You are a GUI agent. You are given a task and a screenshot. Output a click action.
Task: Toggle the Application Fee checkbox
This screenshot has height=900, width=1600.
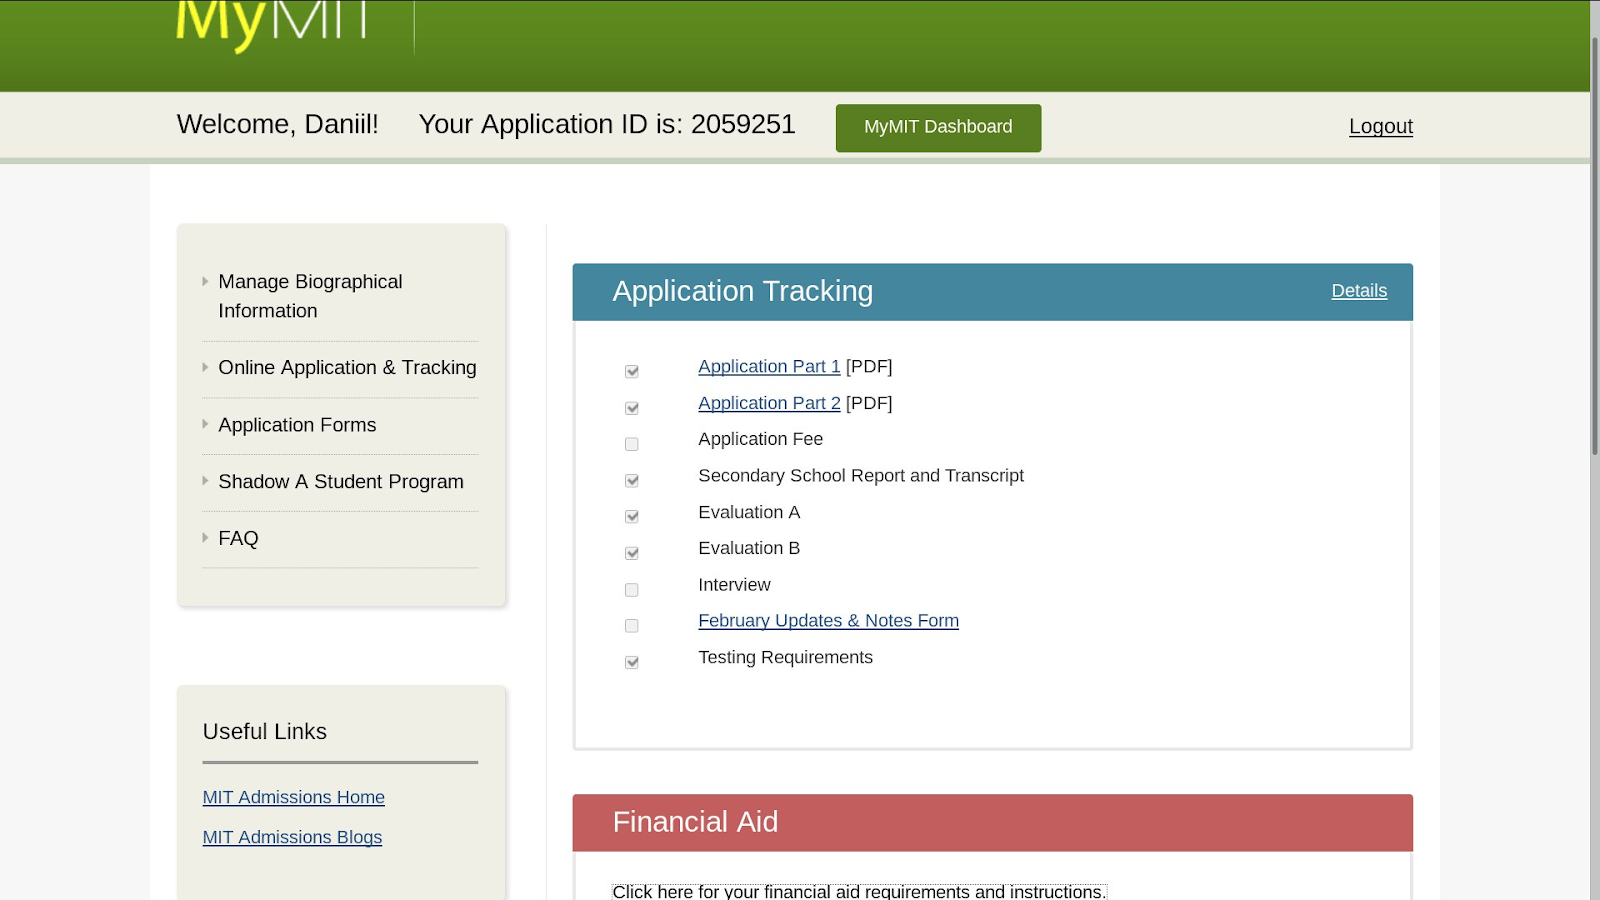click(632, 444)
